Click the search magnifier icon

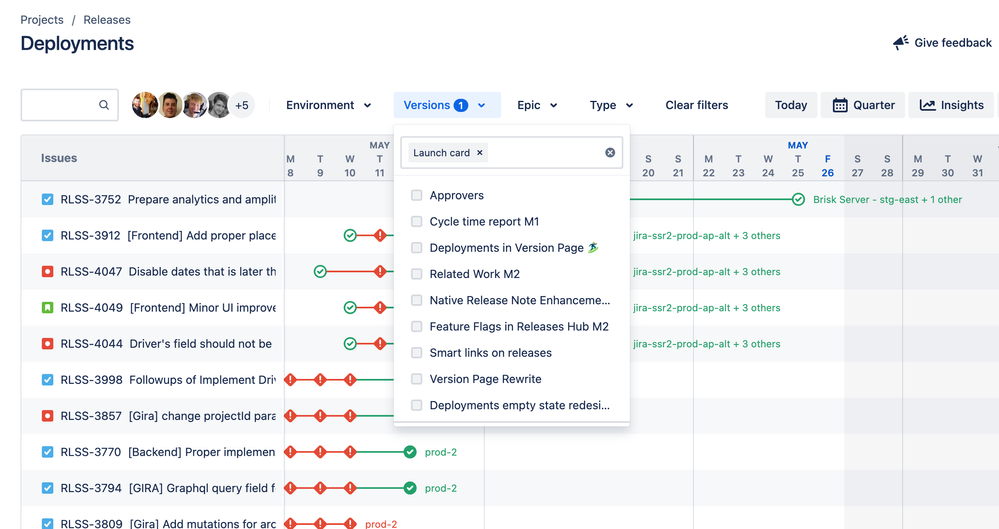point(104,105)
